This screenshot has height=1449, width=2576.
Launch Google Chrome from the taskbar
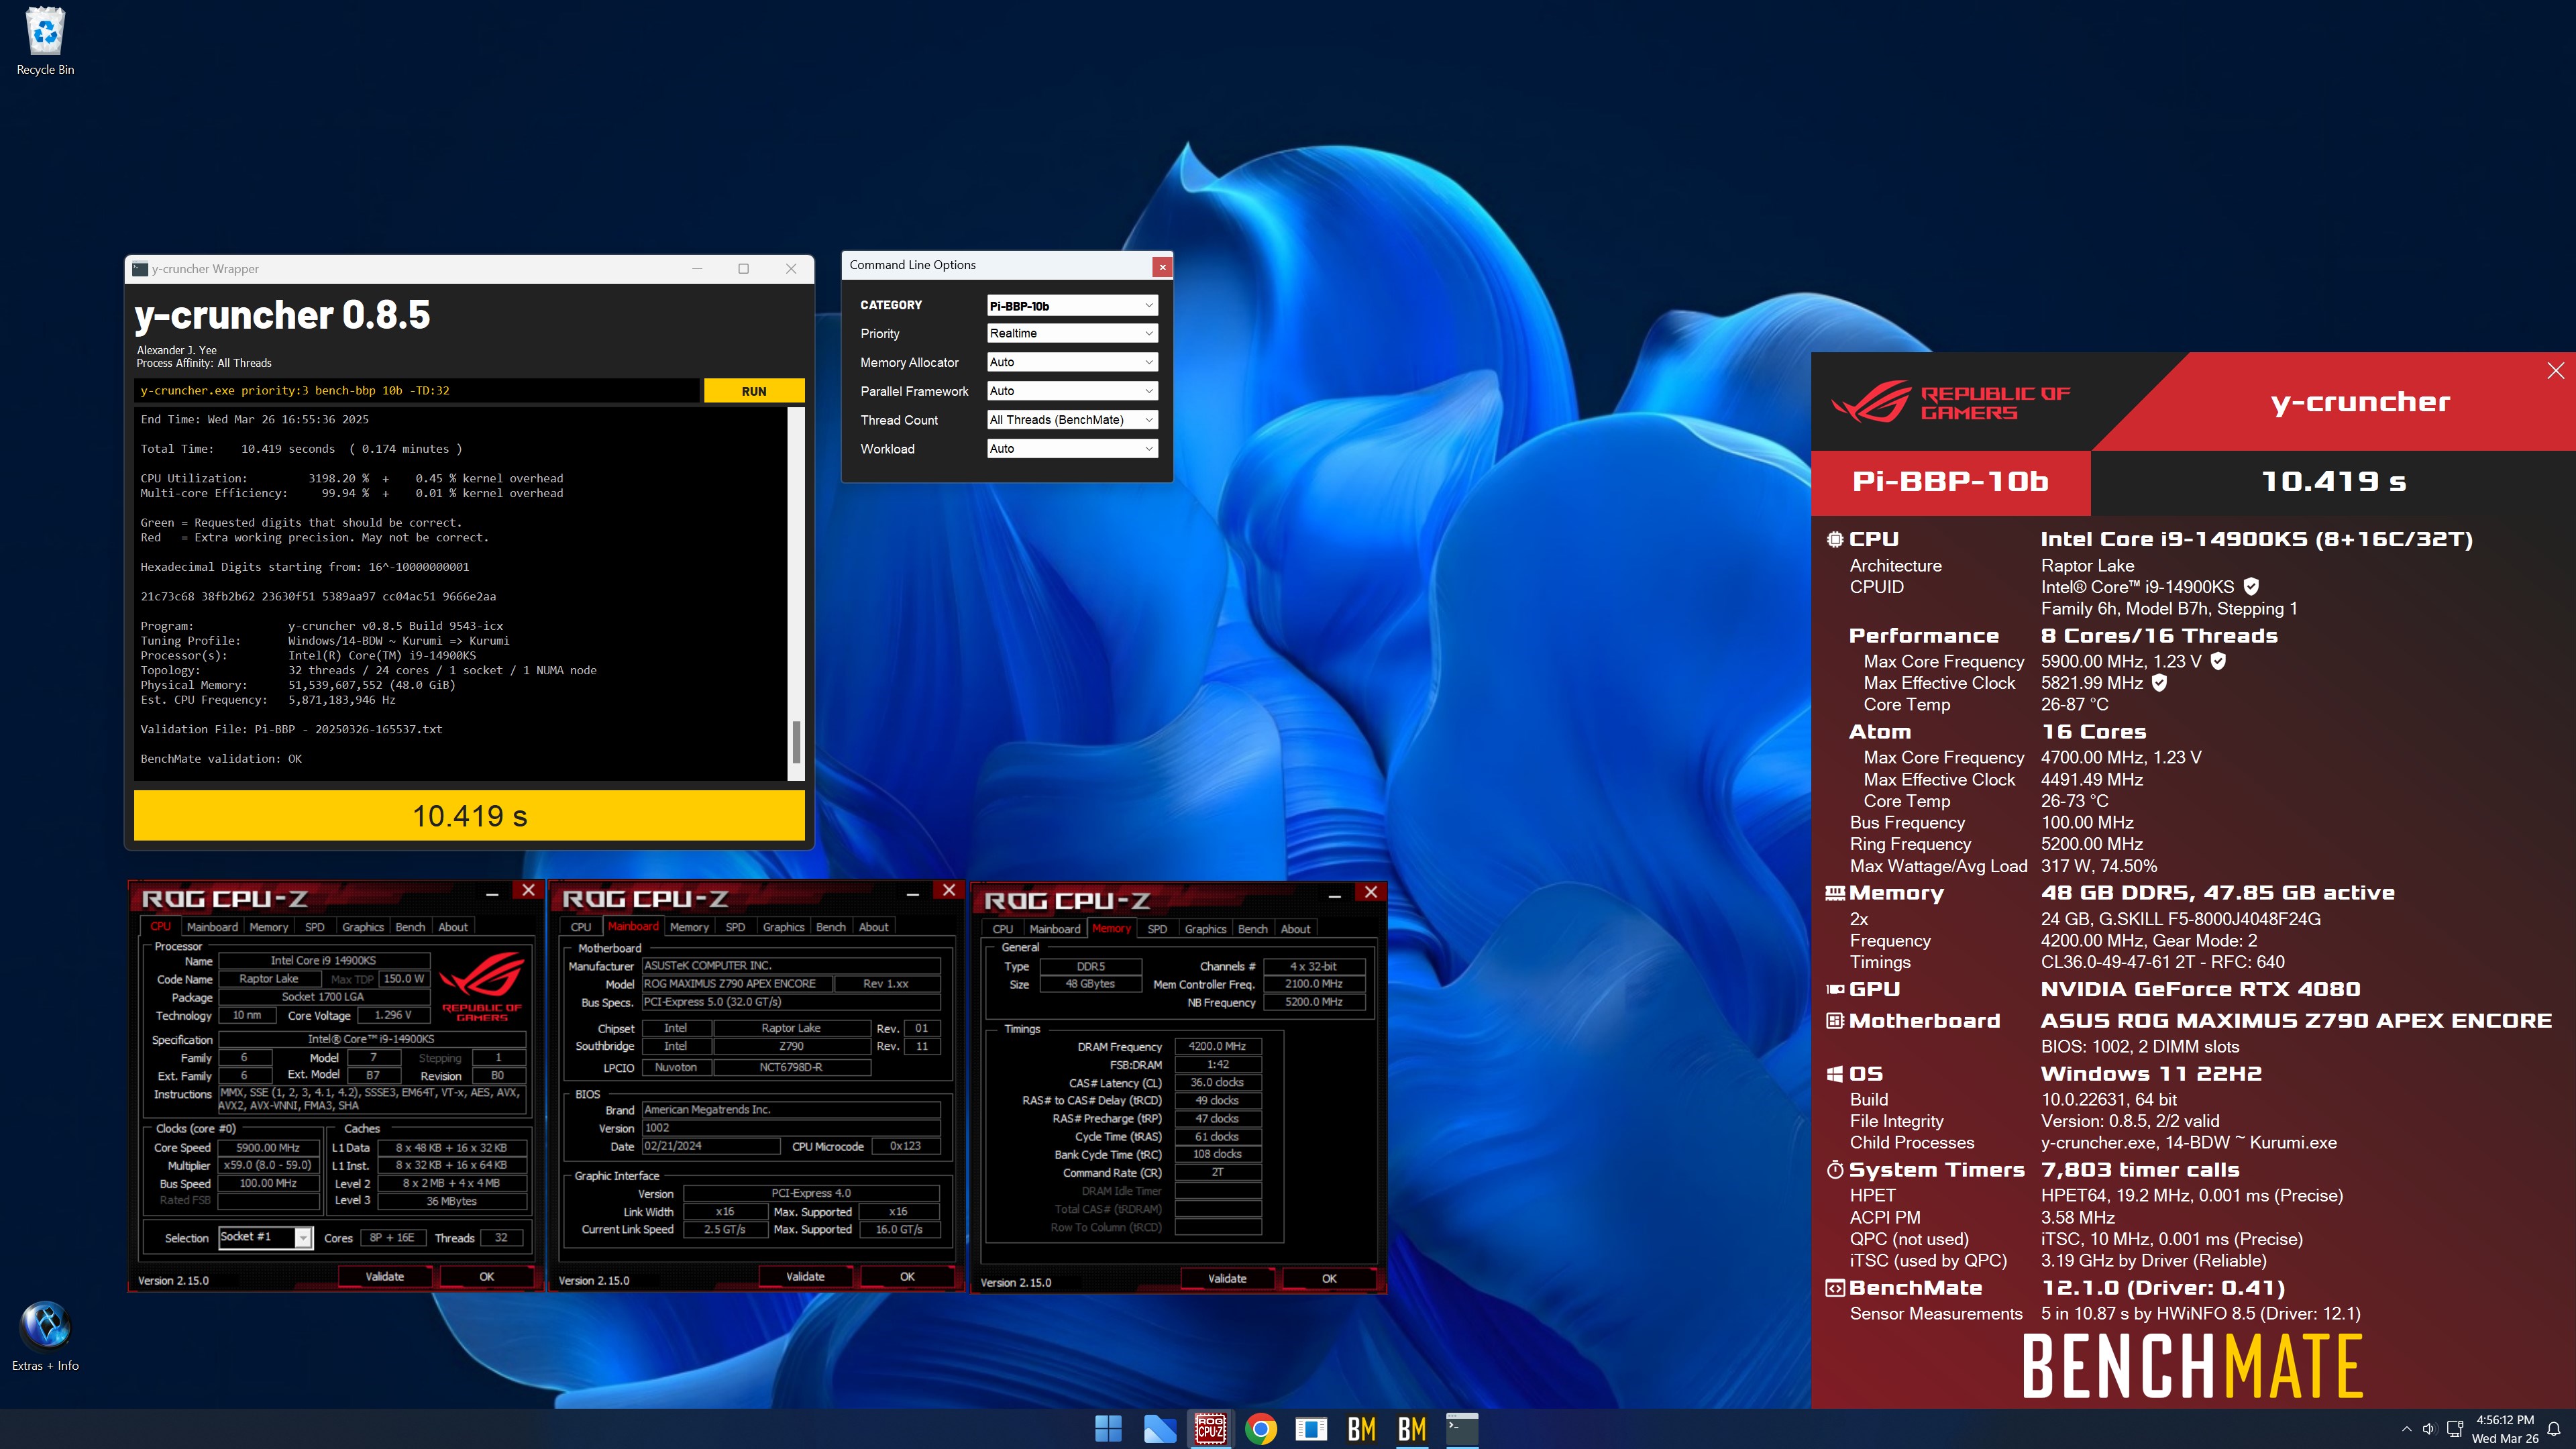point(1261,1429)
